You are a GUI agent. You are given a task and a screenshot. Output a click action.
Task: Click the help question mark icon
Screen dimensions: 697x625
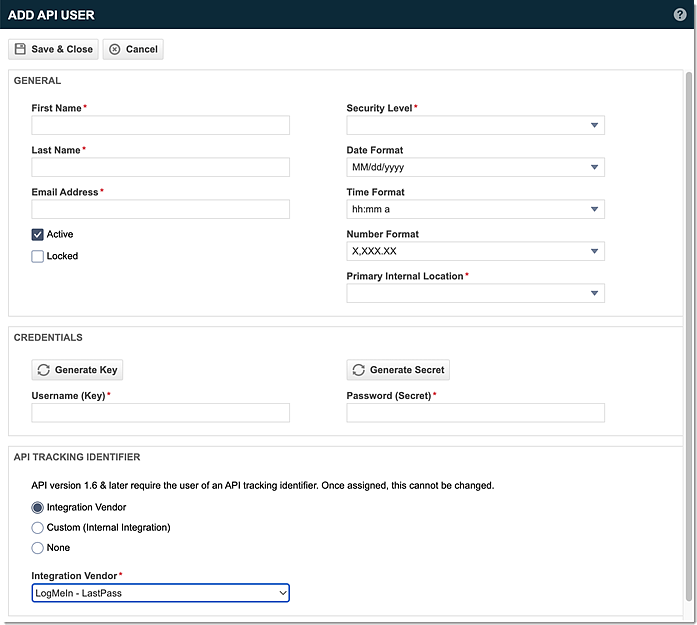(x=680, y=15)
